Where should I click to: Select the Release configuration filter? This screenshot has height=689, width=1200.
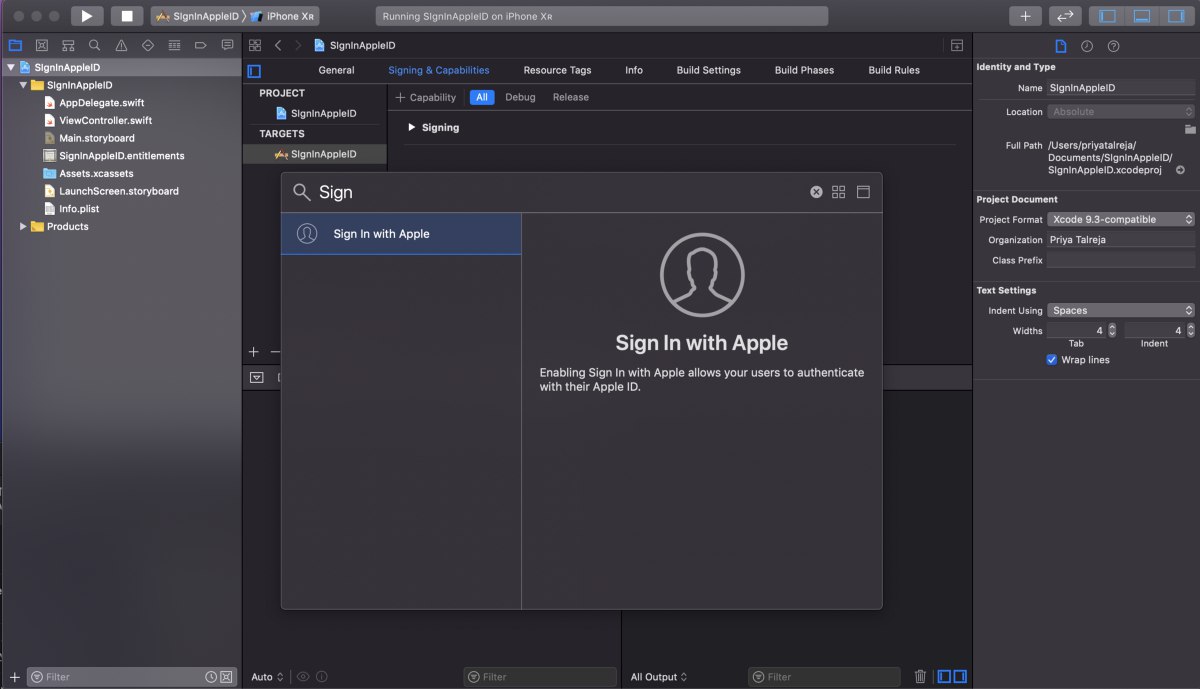click(x=571, y=98)
